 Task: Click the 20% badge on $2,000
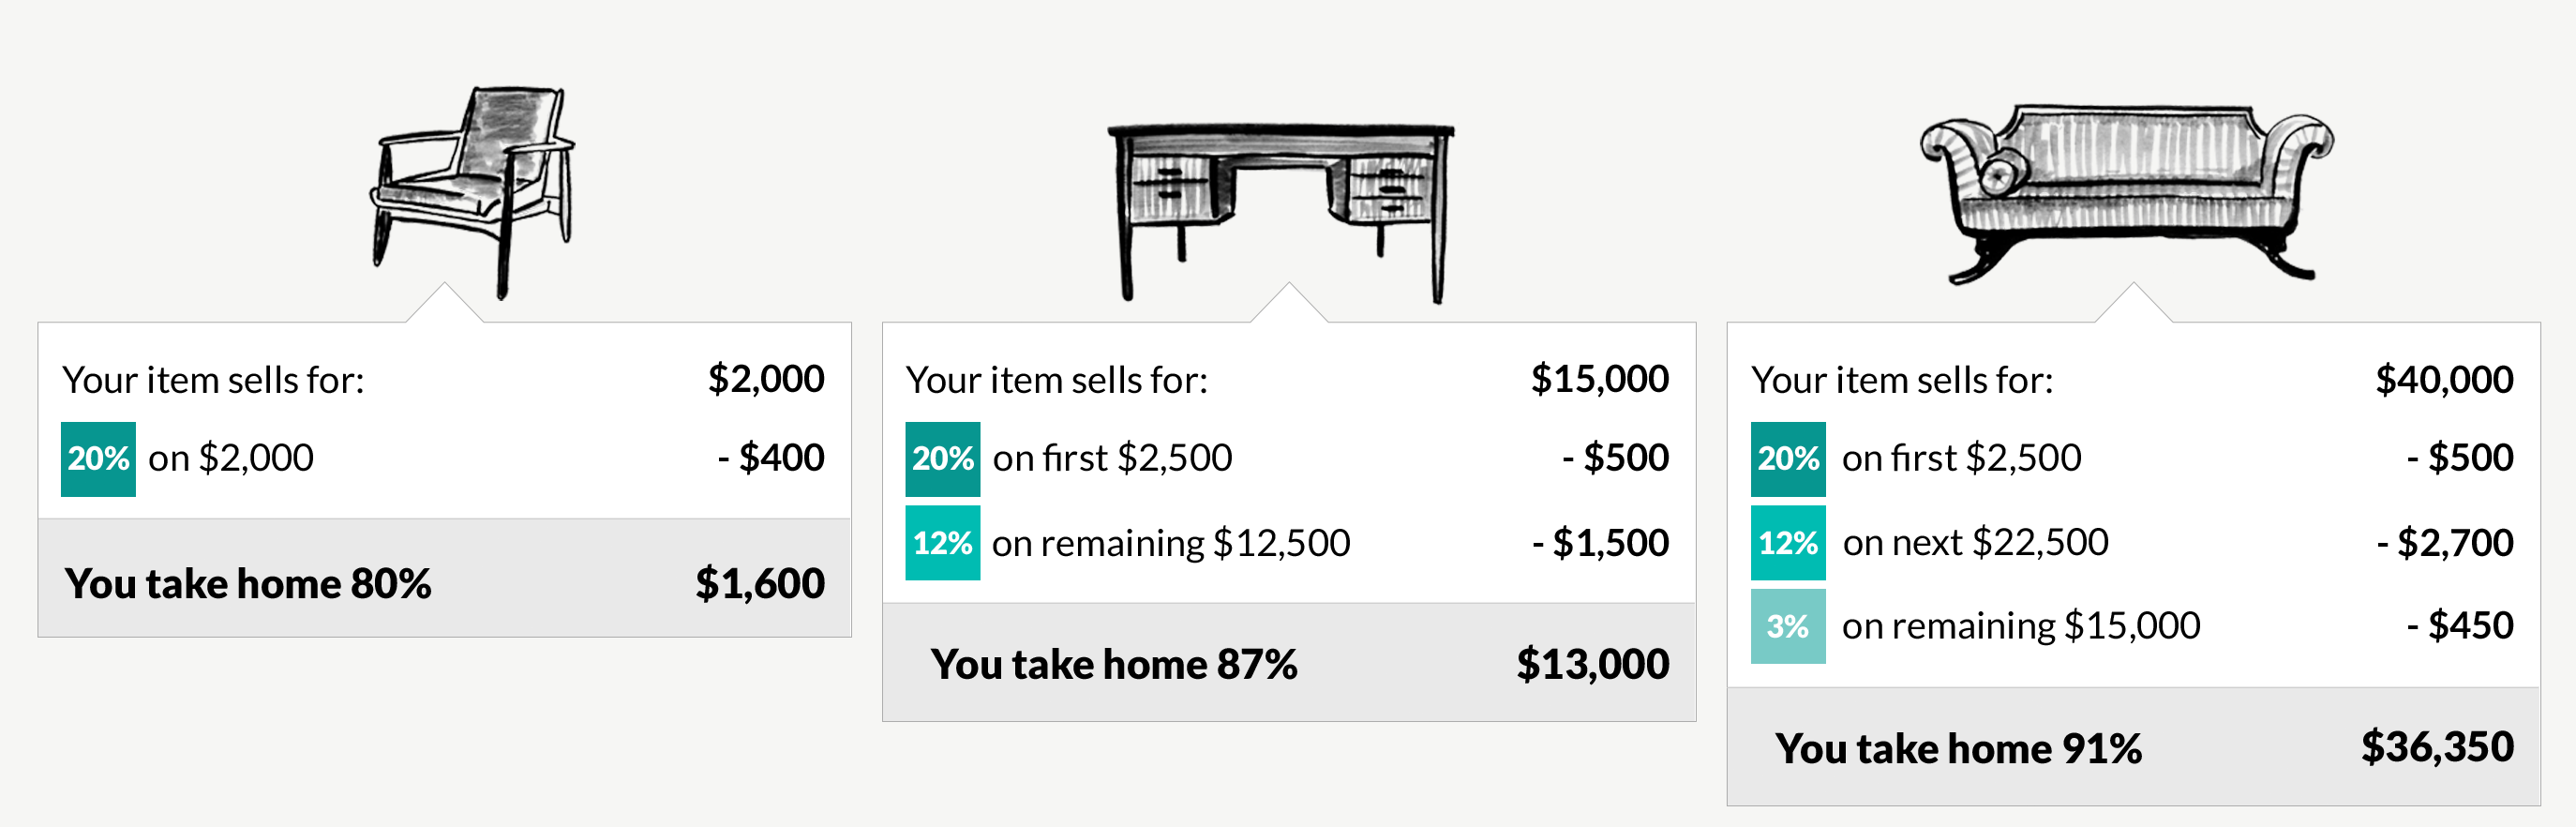pyautogui.click(x=98, y=459)
